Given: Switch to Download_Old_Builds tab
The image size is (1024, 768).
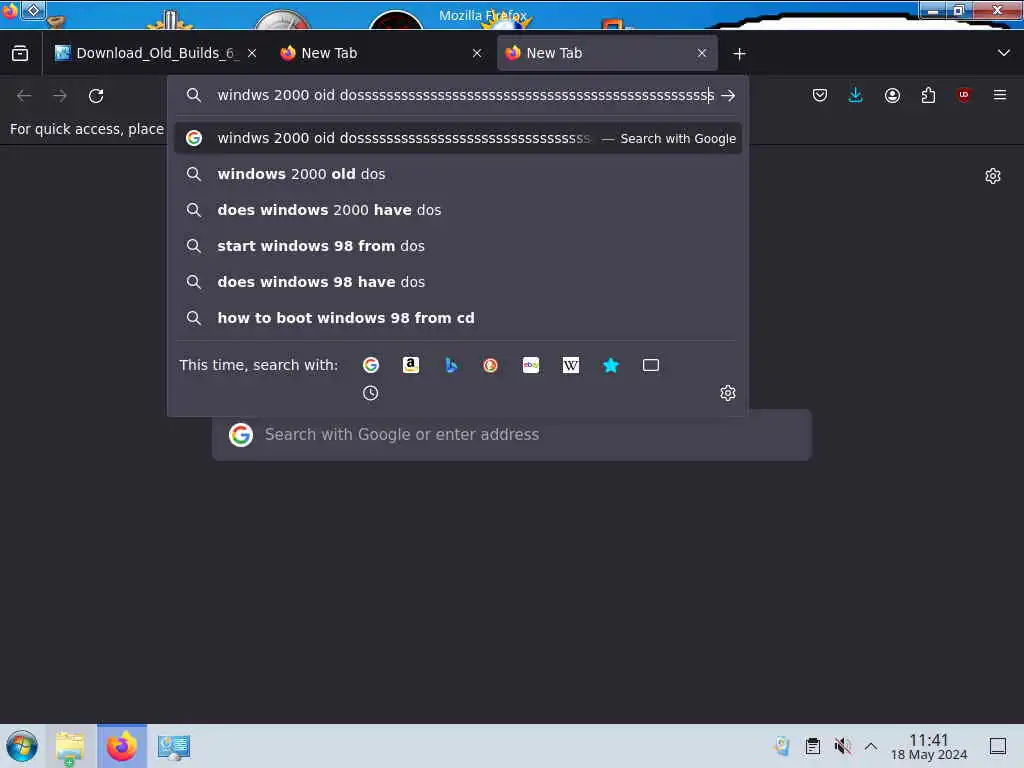Looking at the screenshot, I should pos(155,53).
